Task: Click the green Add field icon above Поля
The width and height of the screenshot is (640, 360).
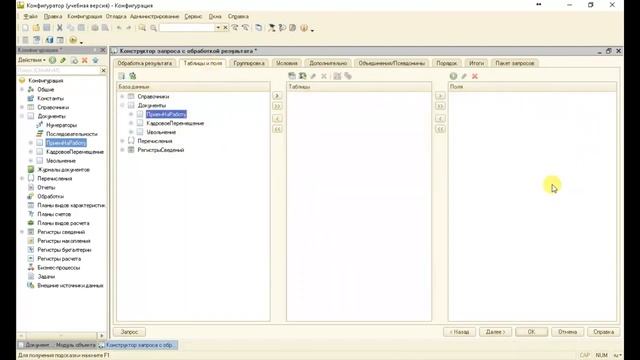Action: click(x=453, y=76)
